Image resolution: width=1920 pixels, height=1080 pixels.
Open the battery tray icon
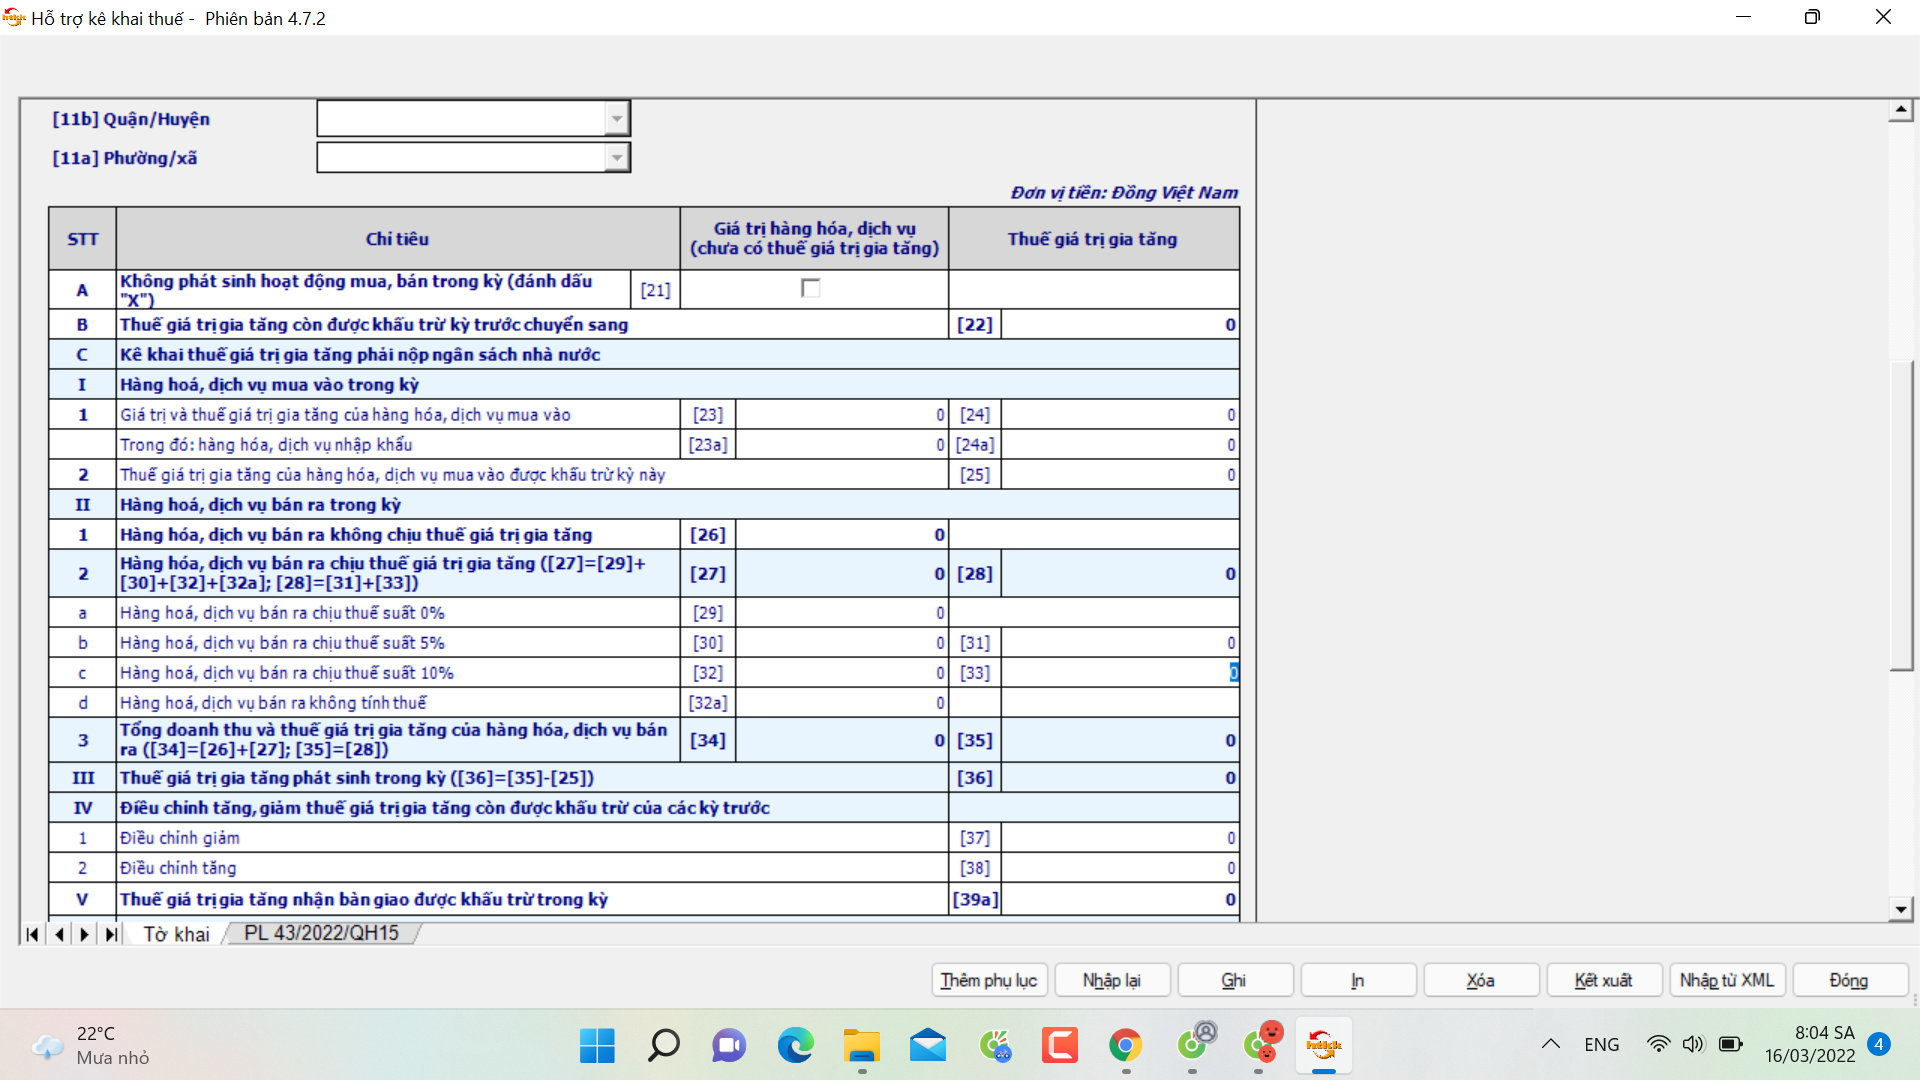1730,1044
